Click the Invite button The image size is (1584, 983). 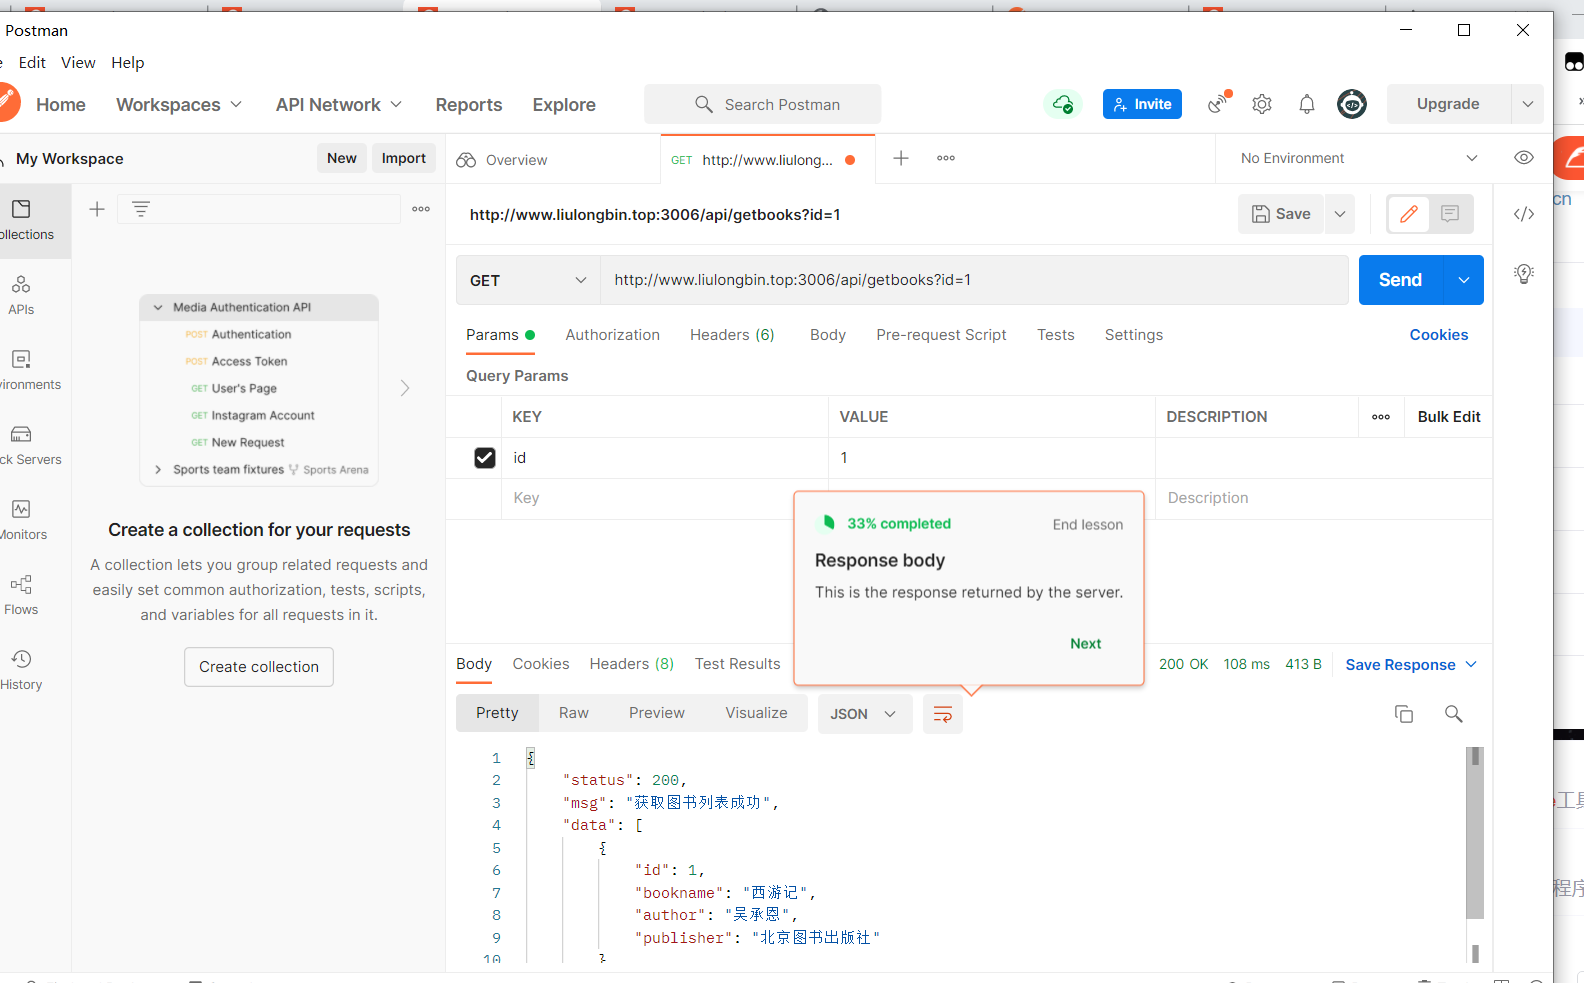pos(1142,104)
